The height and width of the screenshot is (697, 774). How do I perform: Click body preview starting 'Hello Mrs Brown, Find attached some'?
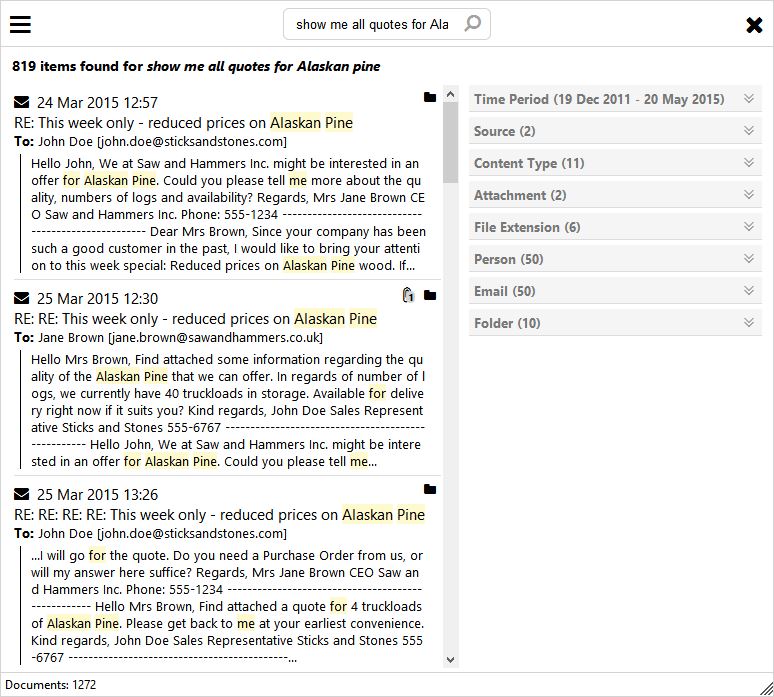click(228, 410)
